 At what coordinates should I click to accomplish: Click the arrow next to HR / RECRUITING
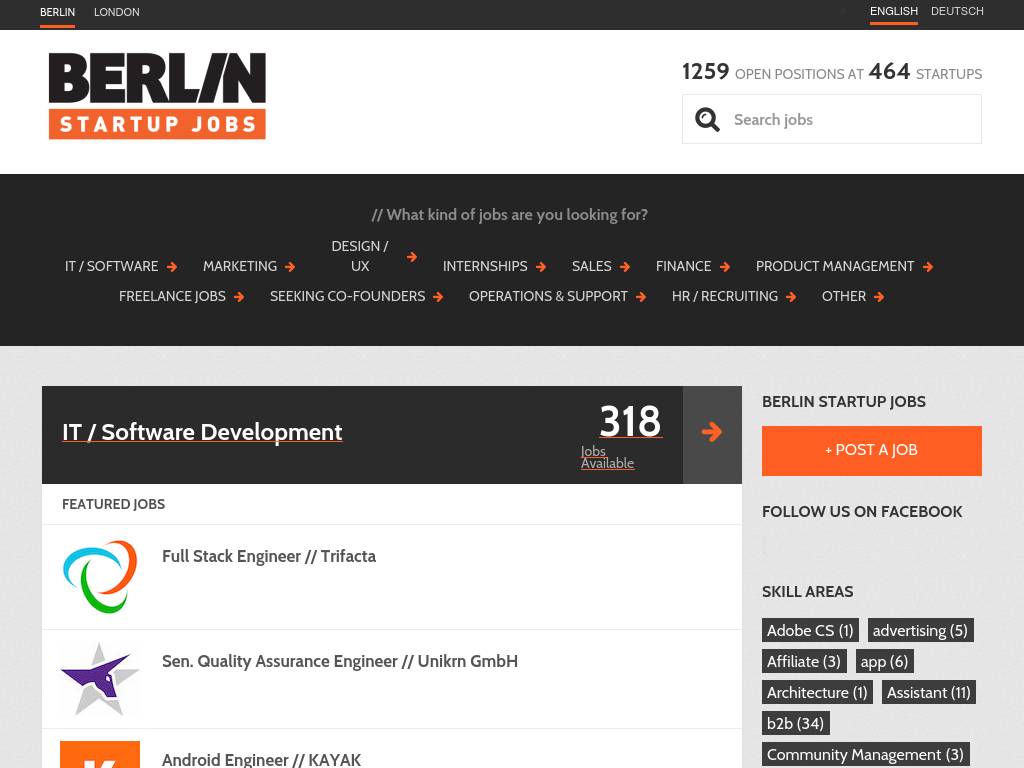(791, 297)
